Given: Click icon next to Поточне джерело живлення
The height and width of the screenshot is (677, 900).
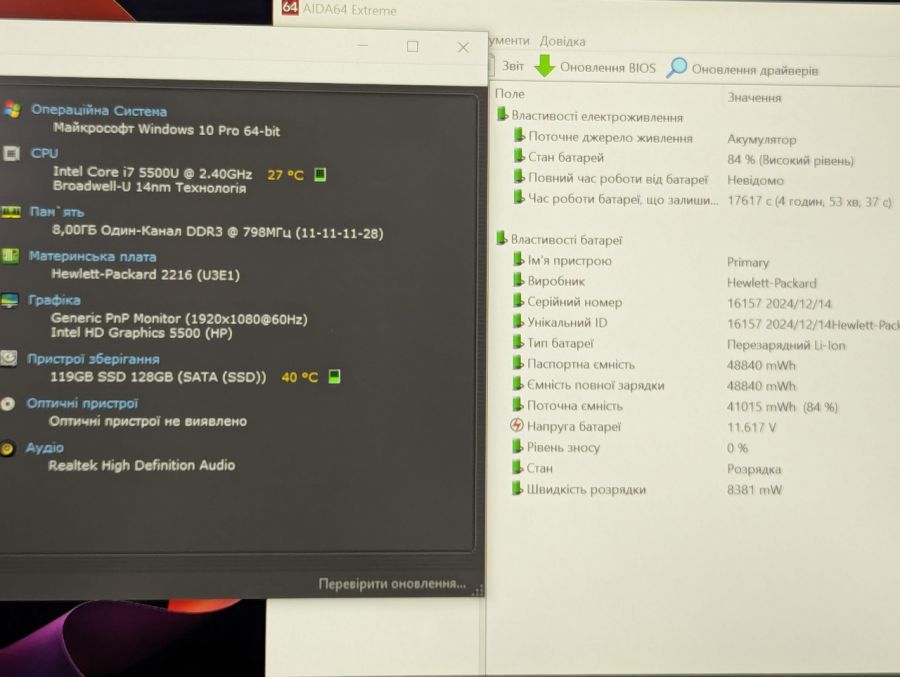Looking at the screenshot, I should tap(519, 136).
